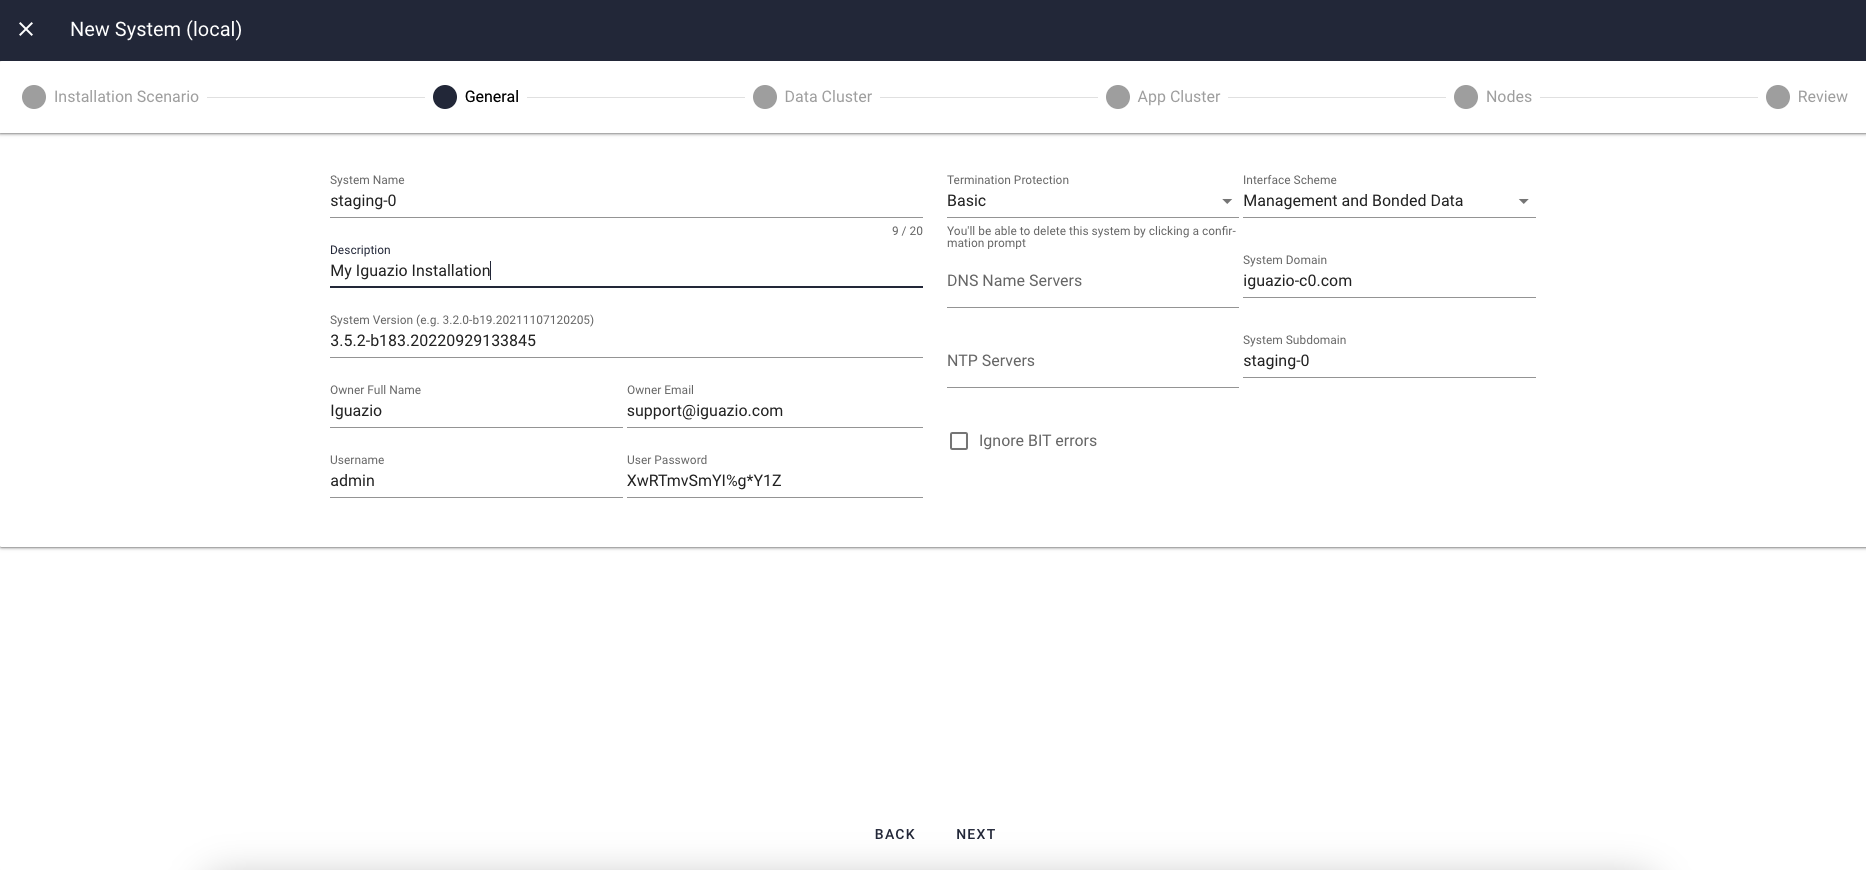Edit the System Version field
This screenshot has width=1866, height=870.
[x=626, y=341]
